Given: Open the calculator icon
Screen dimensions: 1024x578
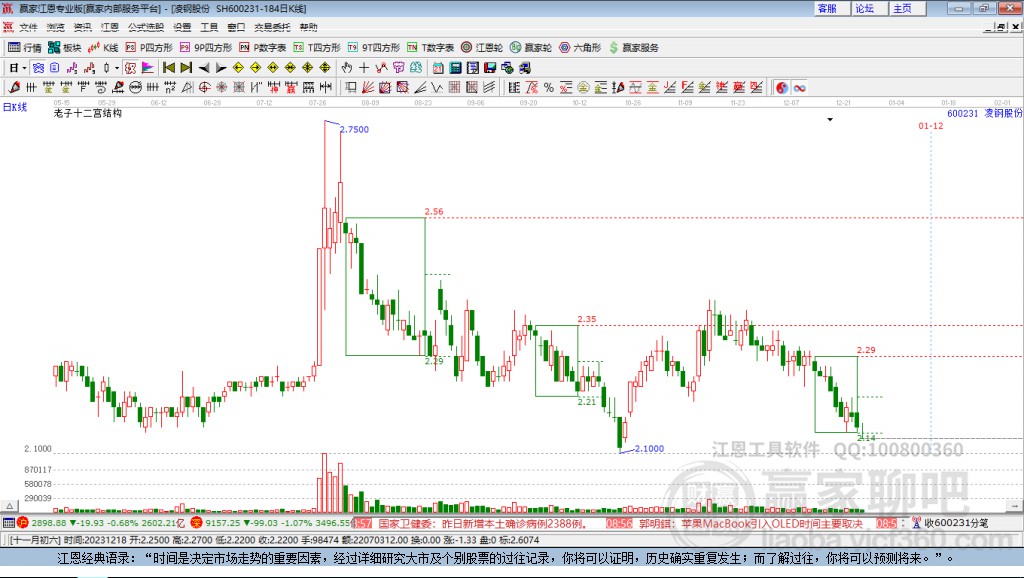Looking at the screenshot, I should pos(455,68).
